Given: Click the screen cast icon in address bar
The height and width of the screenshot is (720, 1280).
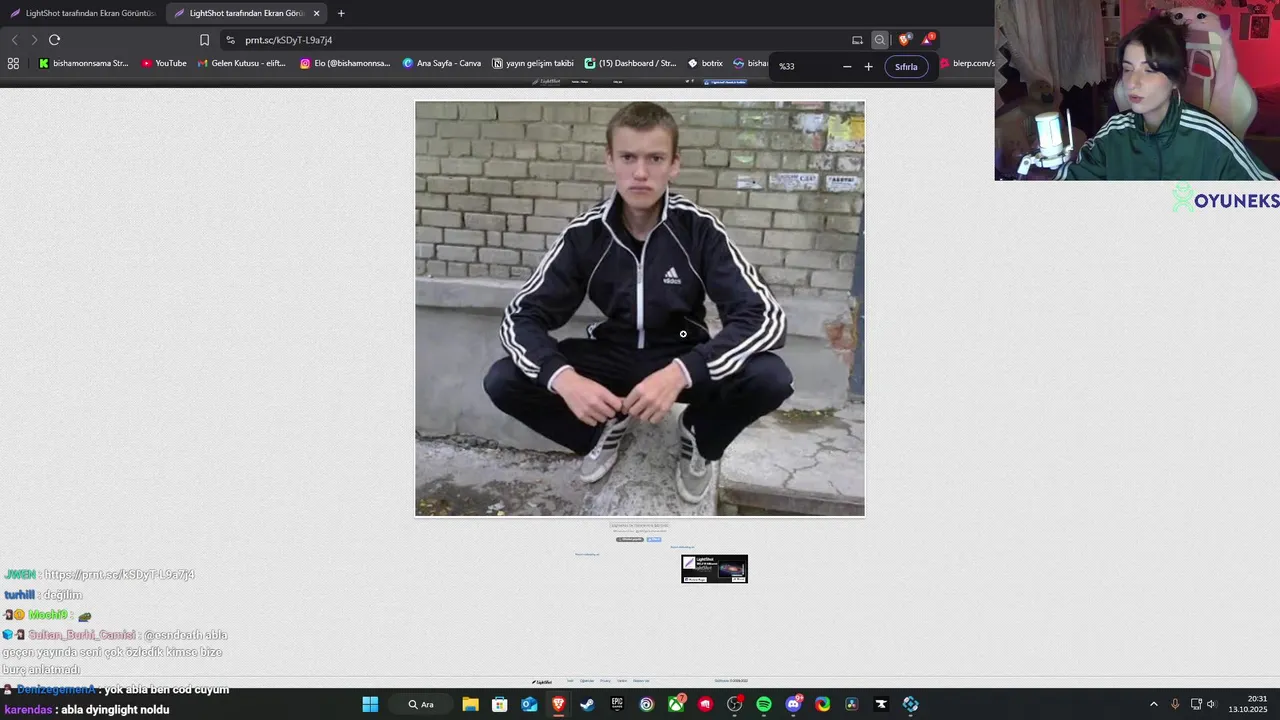Looking at the screenshot, I should [857, 40].
